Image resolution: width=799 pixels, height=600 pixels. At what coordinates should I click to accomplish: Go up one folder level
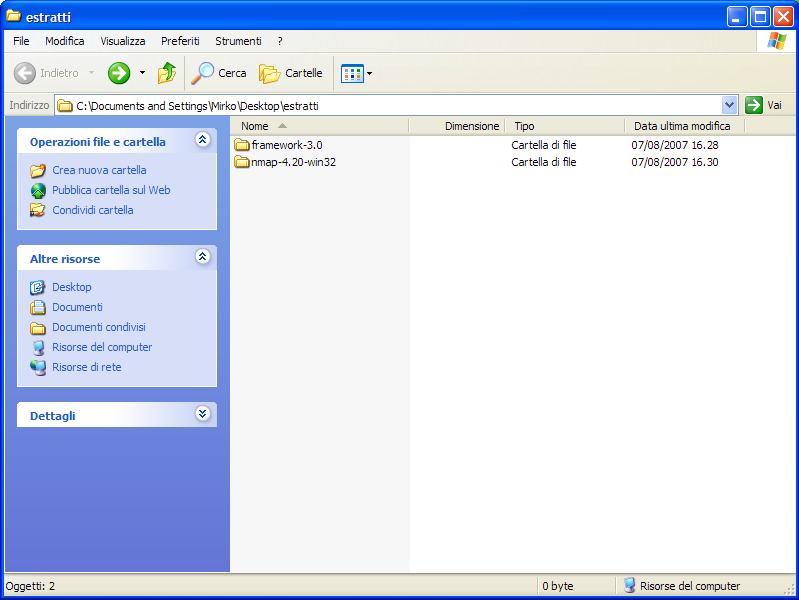coord(167,73)
